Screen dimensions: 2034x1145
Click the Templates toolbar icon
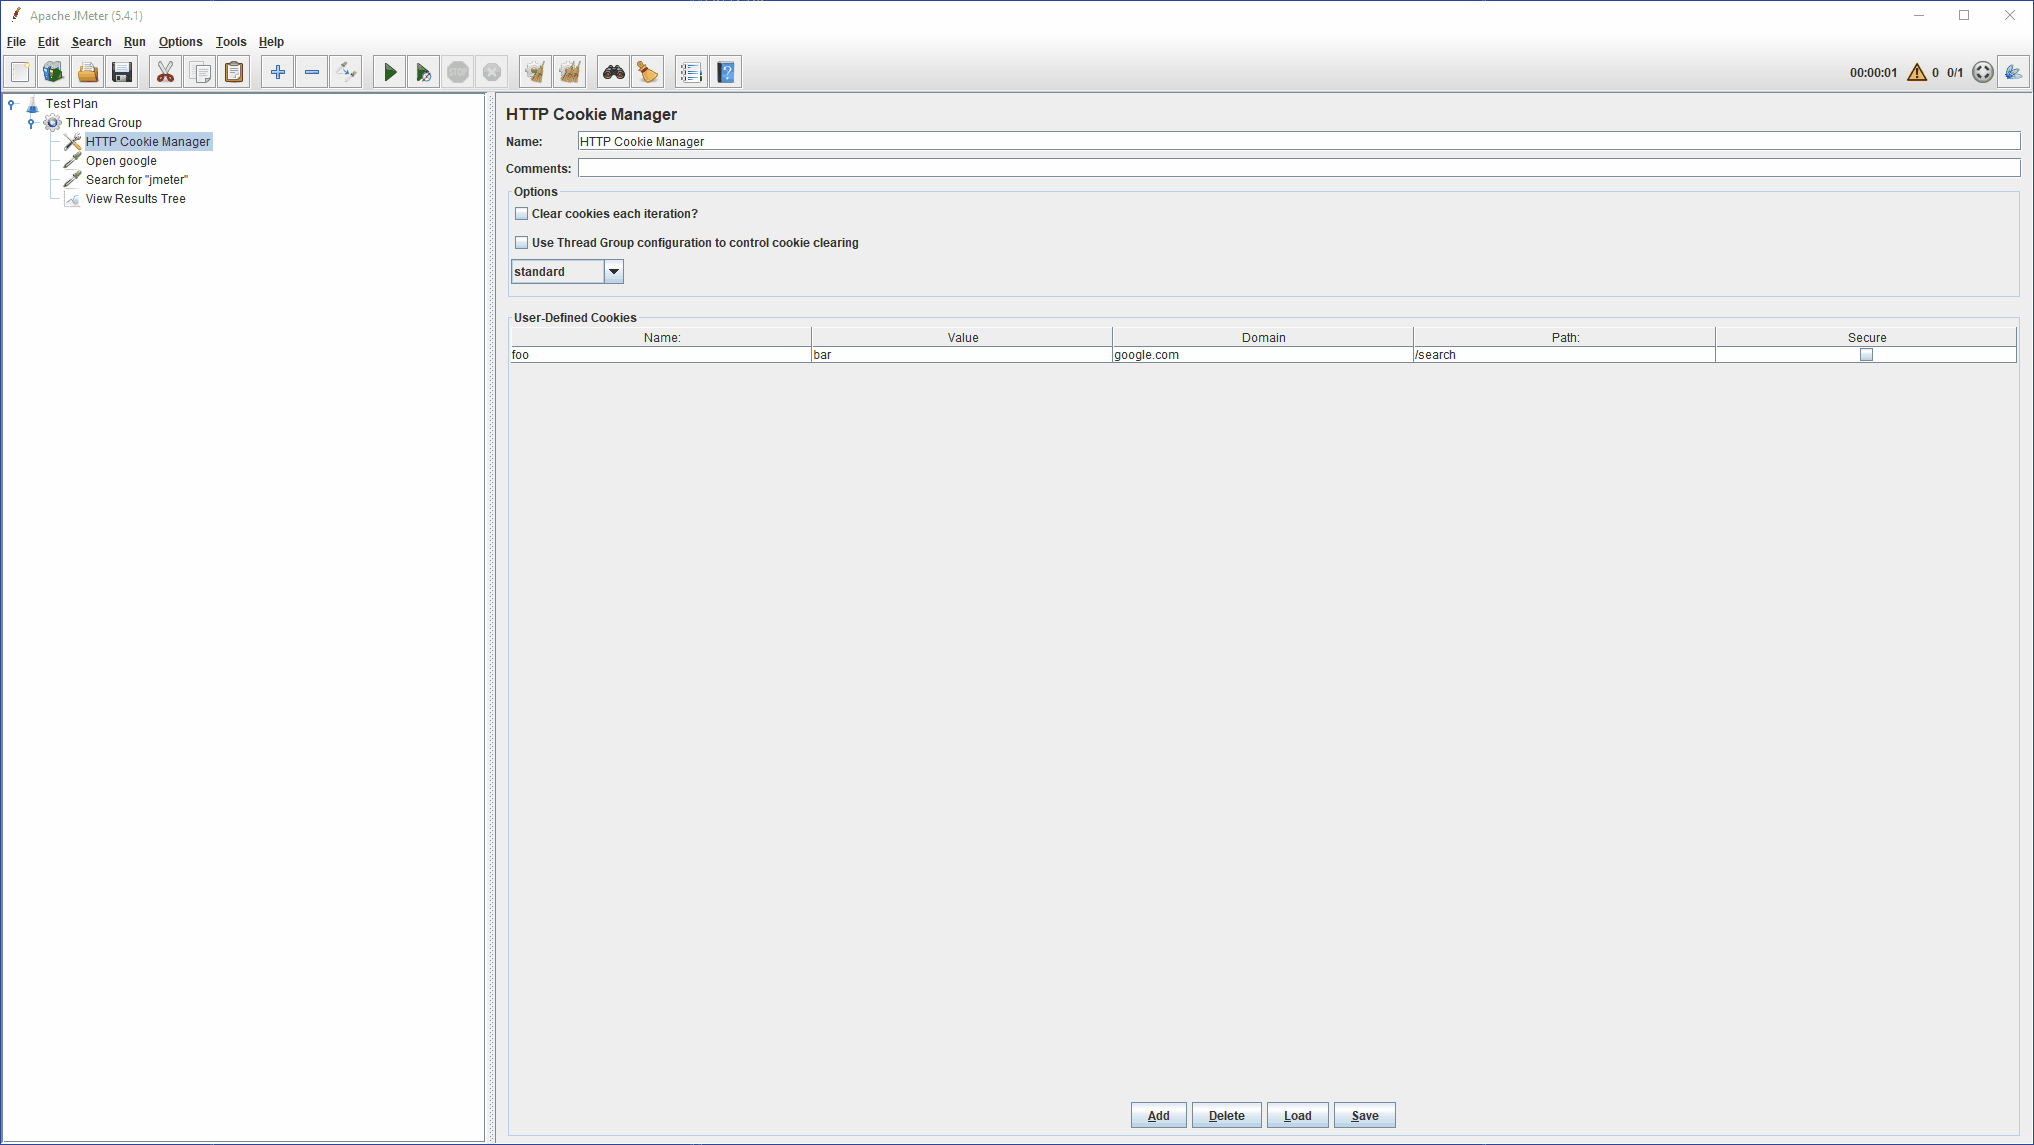pyautogui.click(x=54, y=72)
